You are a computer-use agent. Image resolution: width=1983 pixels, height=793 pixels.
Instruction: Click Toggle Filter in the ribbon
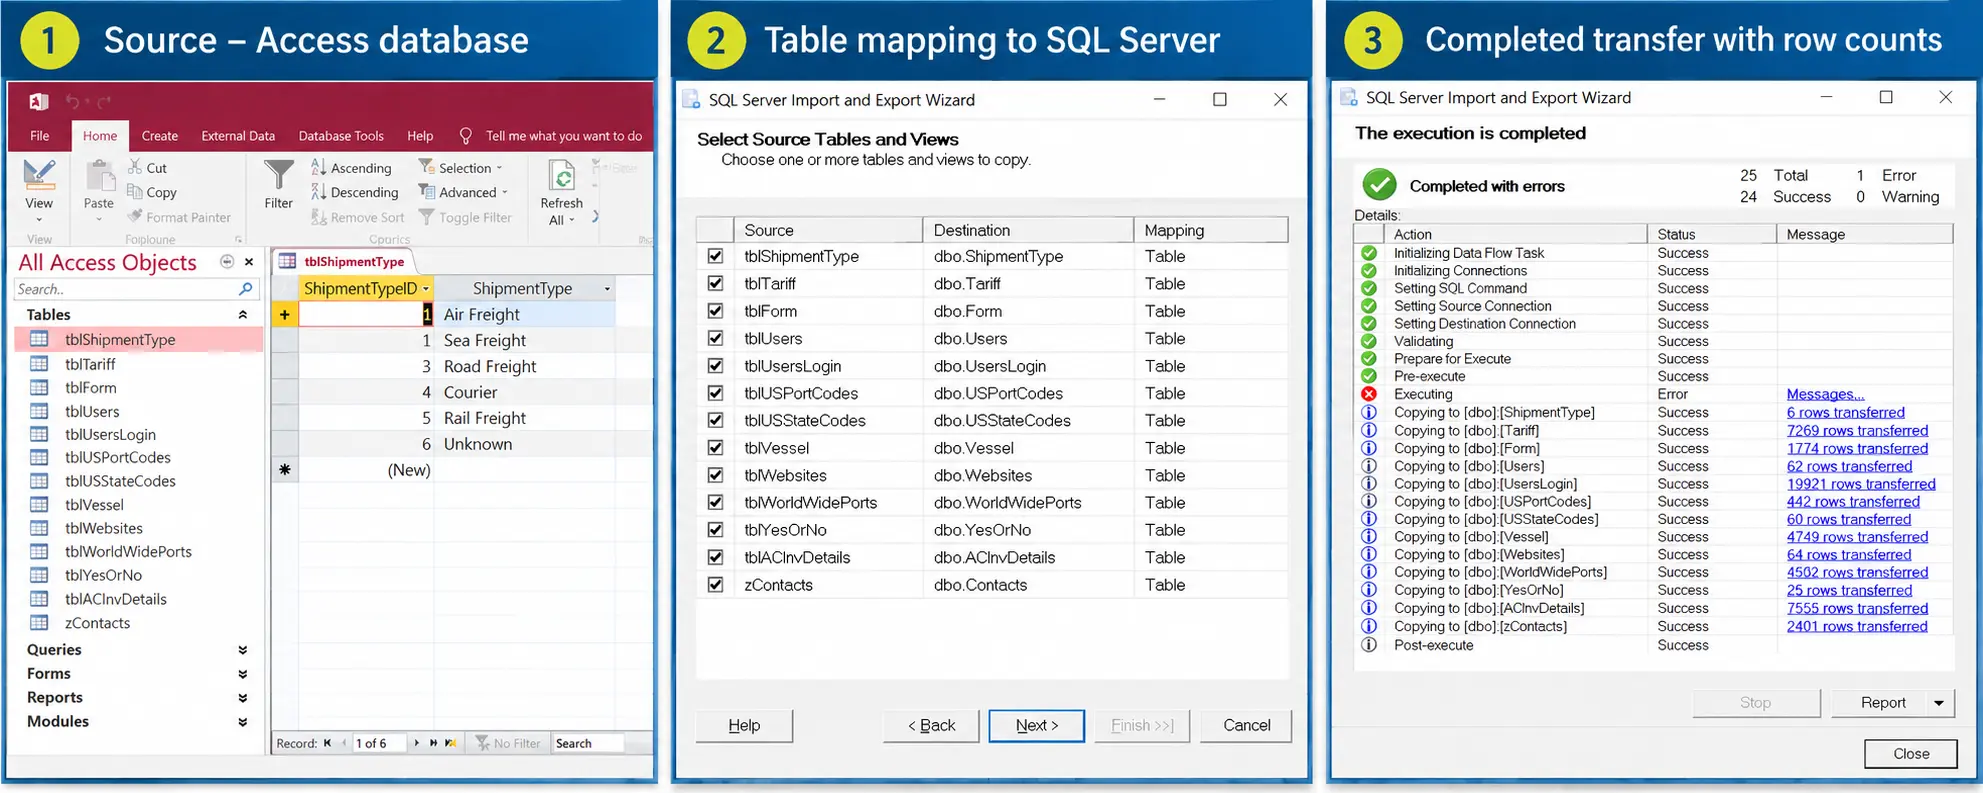(x=465, y=217)
